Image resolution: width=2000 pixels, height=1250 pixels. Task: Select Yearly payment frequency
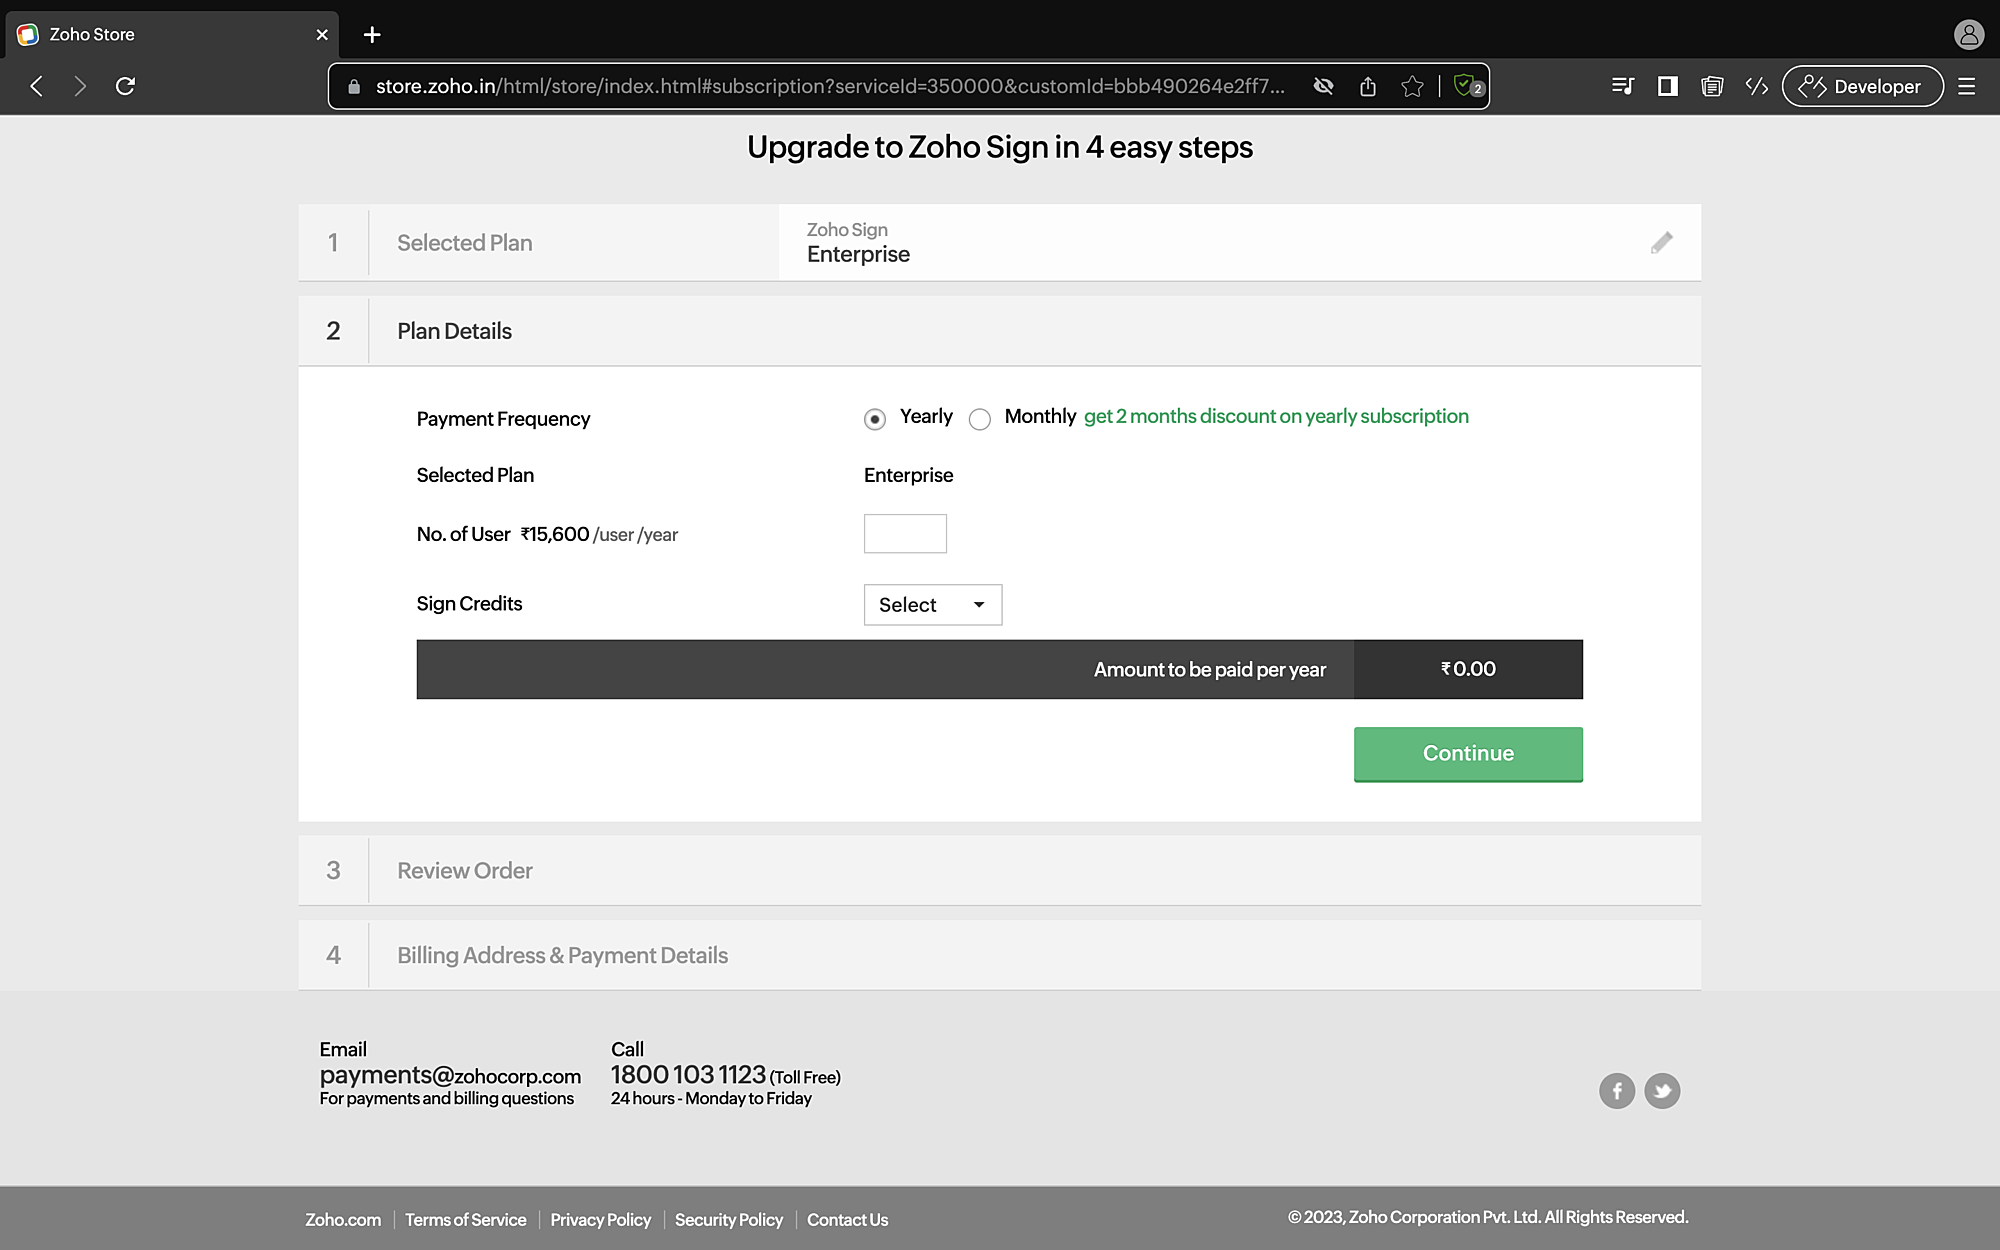[875, 419]
